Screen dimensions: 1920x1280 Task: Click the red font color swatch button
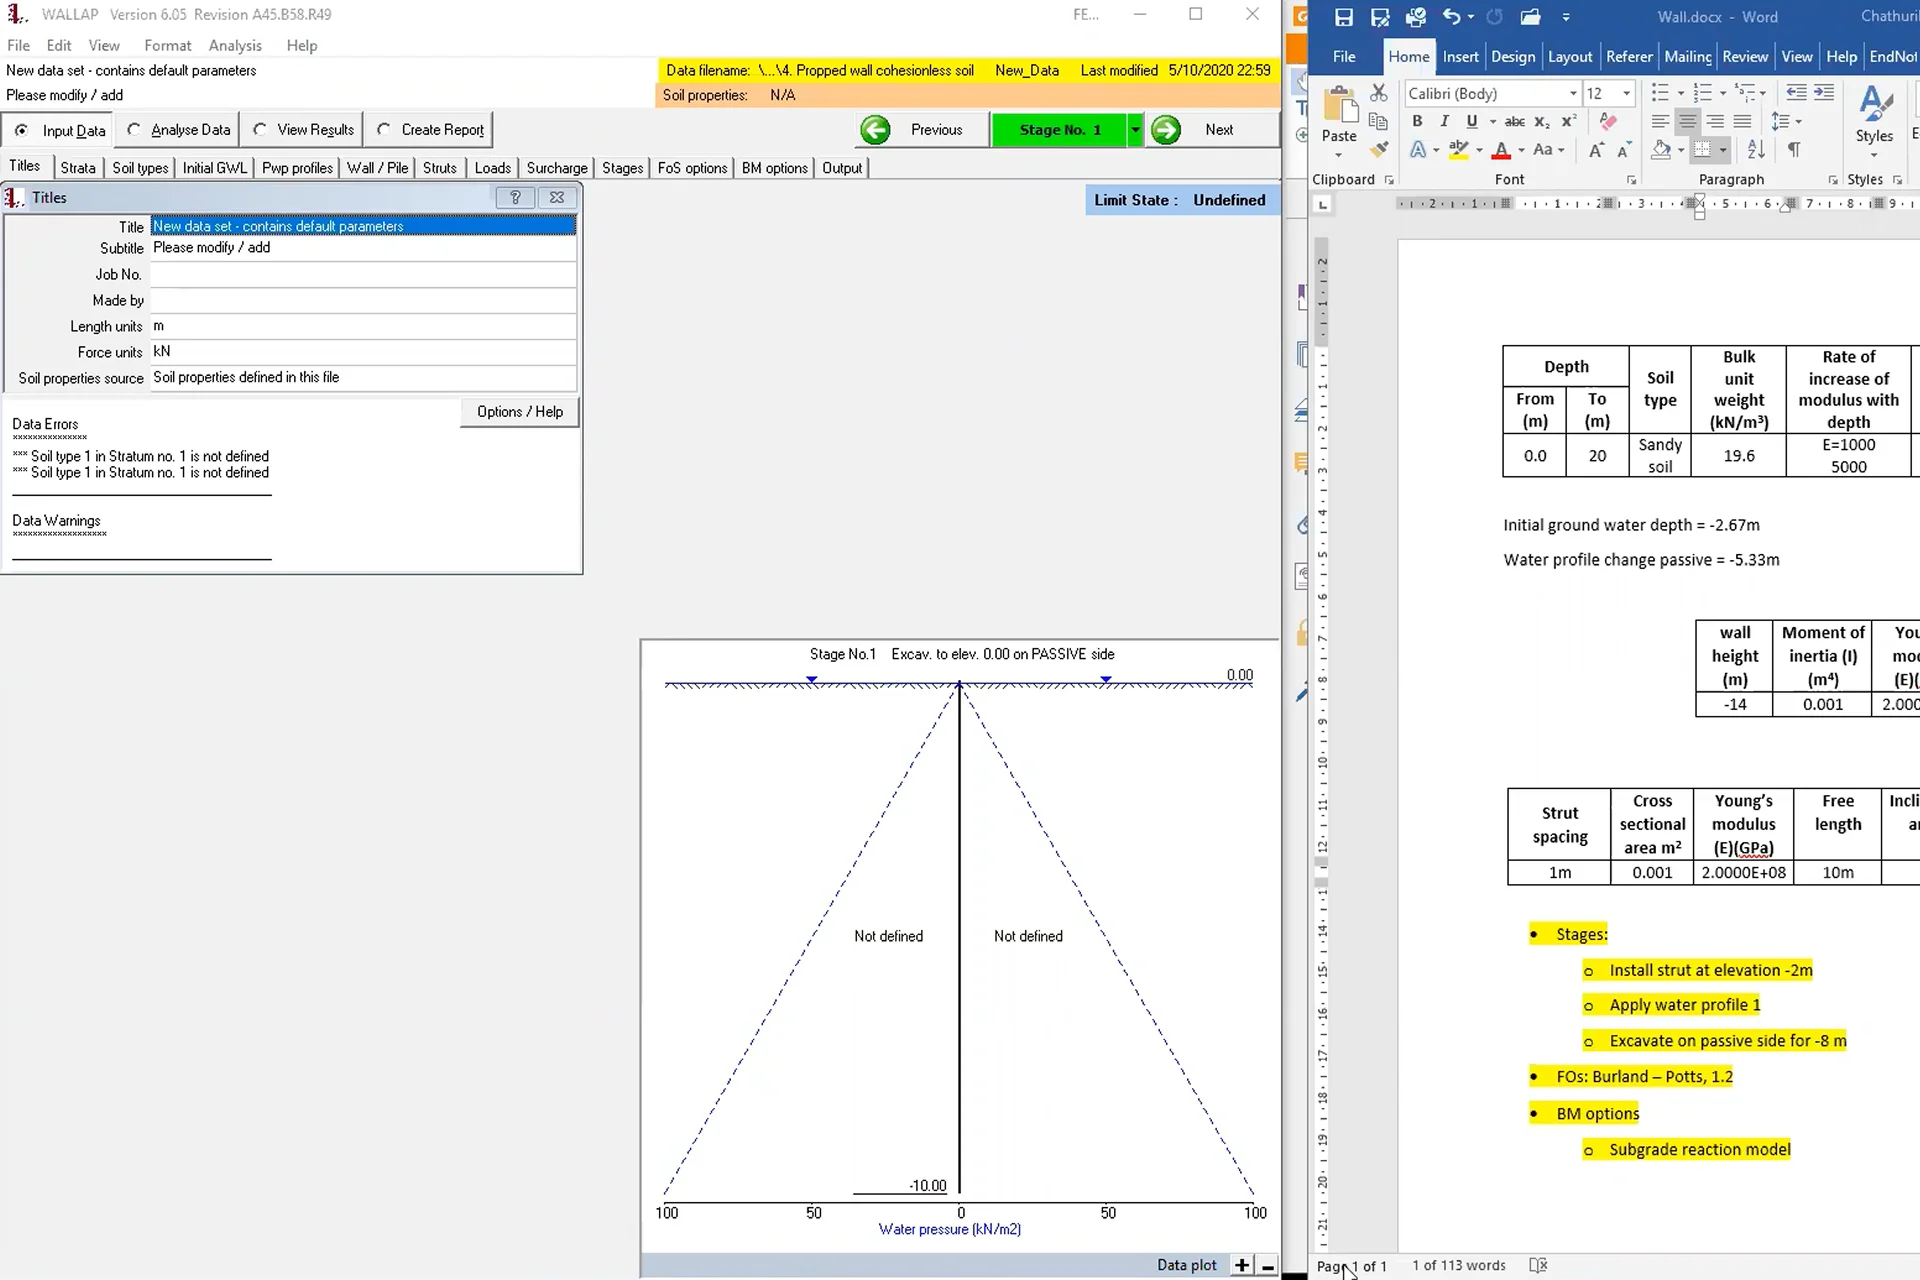point(1501,150)
